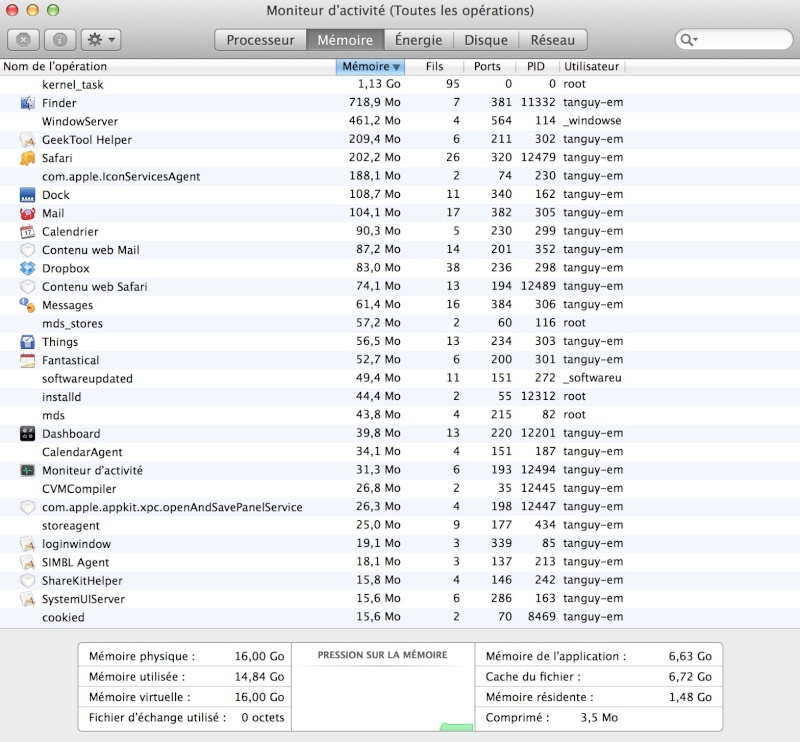This screenshot has width=800, height=742.
Task: Click the Moniteur d'activité process icon
Action: tap(28, 471)
